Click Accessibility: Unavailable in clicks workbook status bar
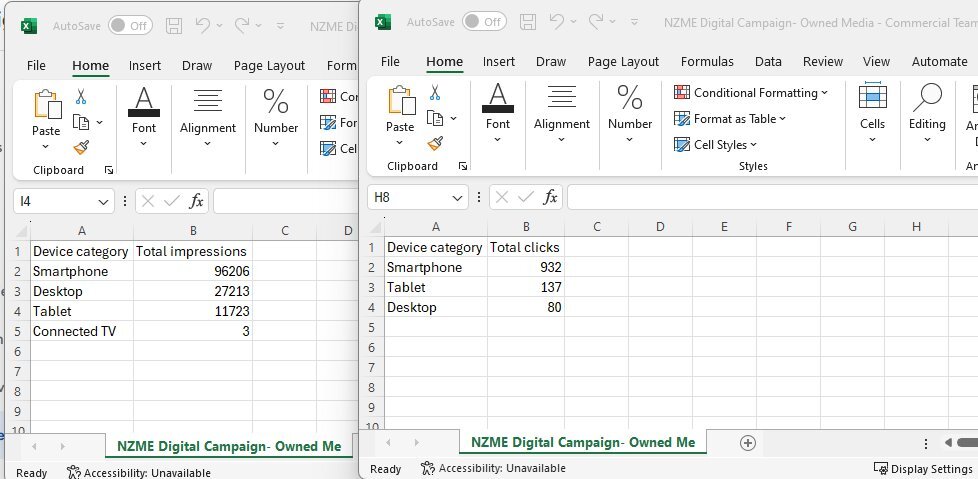This screenshot has width=978, height=479. pyautogui.click(x=493, y=468)
